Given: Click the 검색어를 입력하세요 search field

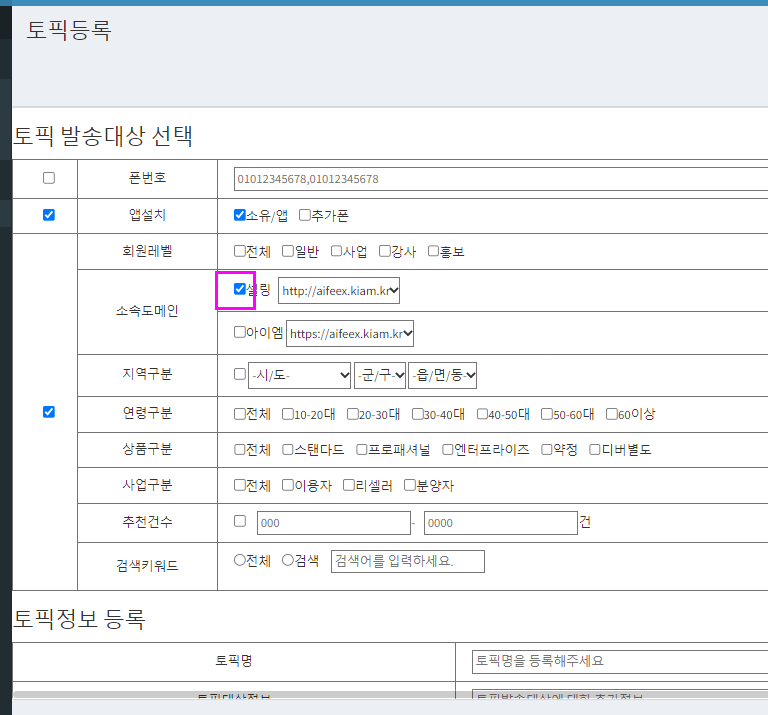Looking at the screenshot, I should [407, 561].
